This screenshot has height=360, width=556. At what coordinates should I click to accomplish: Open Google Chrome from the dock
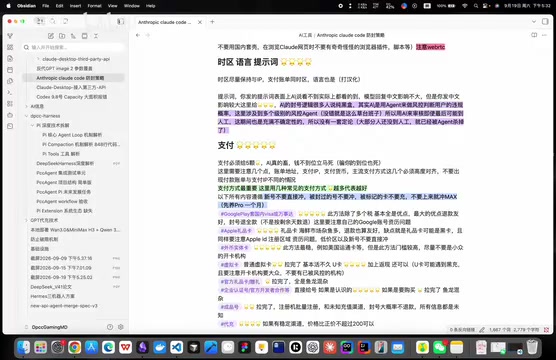pyautogui.click(x=74, y=347)
